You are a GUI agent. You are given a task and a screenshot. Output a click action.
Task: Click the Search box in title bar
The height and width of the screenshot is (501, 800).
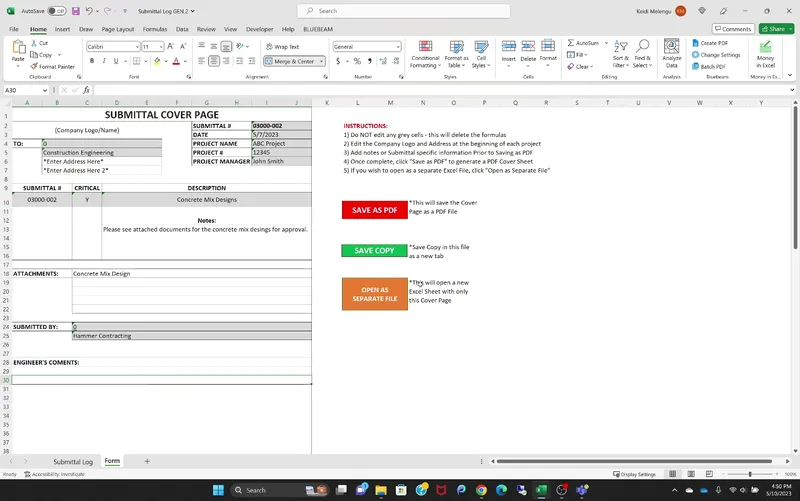point(404,11)
